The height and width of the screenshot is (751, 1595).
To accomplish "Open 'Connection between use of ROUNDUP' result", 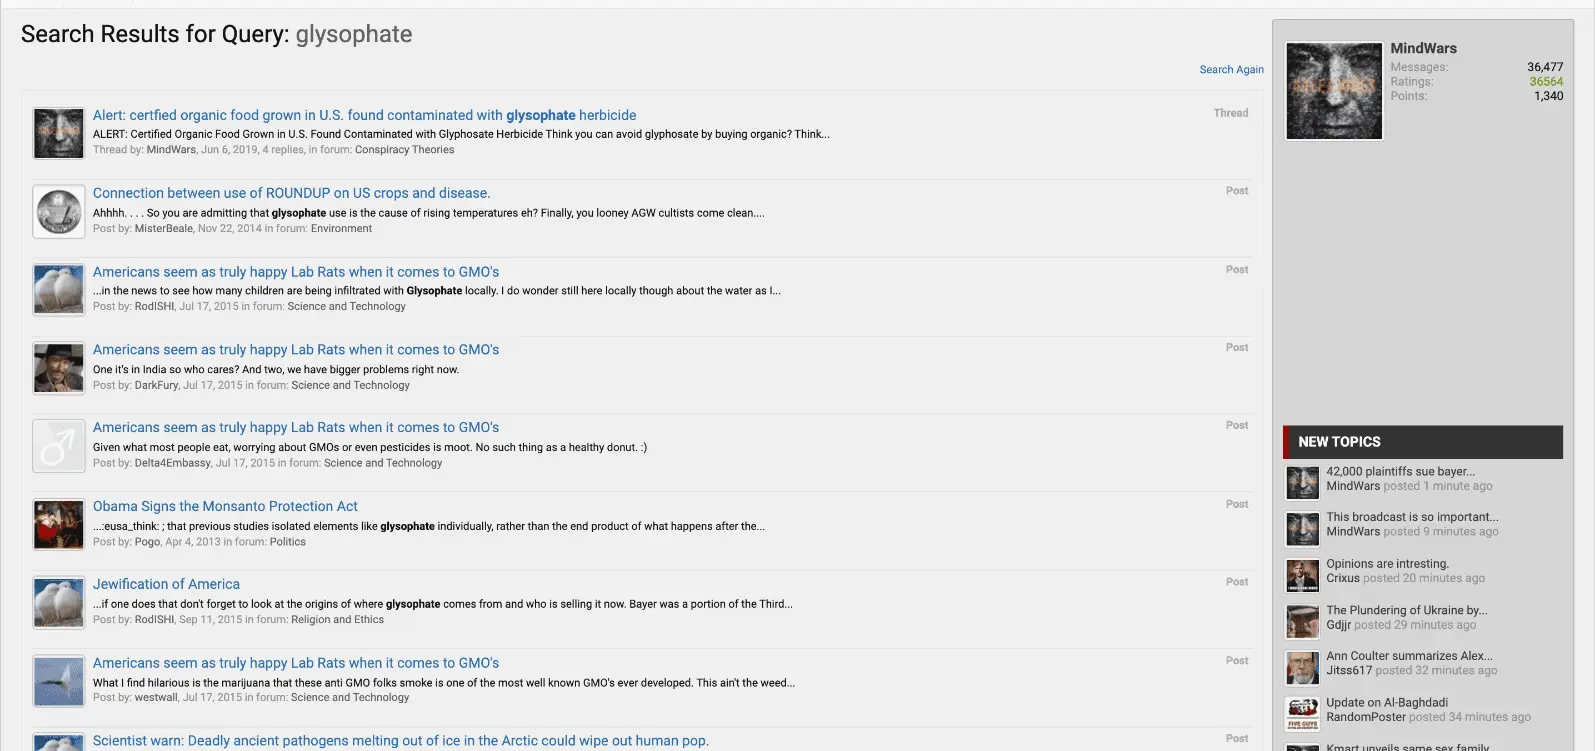I will (291, 193).
